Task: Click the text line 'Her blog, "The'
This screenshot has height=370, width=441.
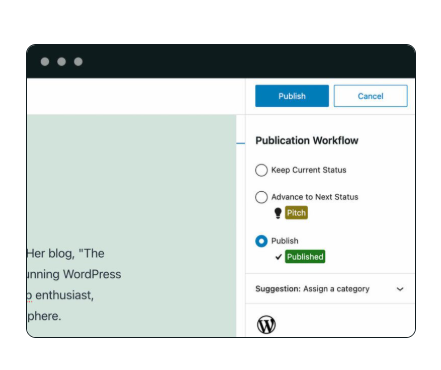Action: 66,253
